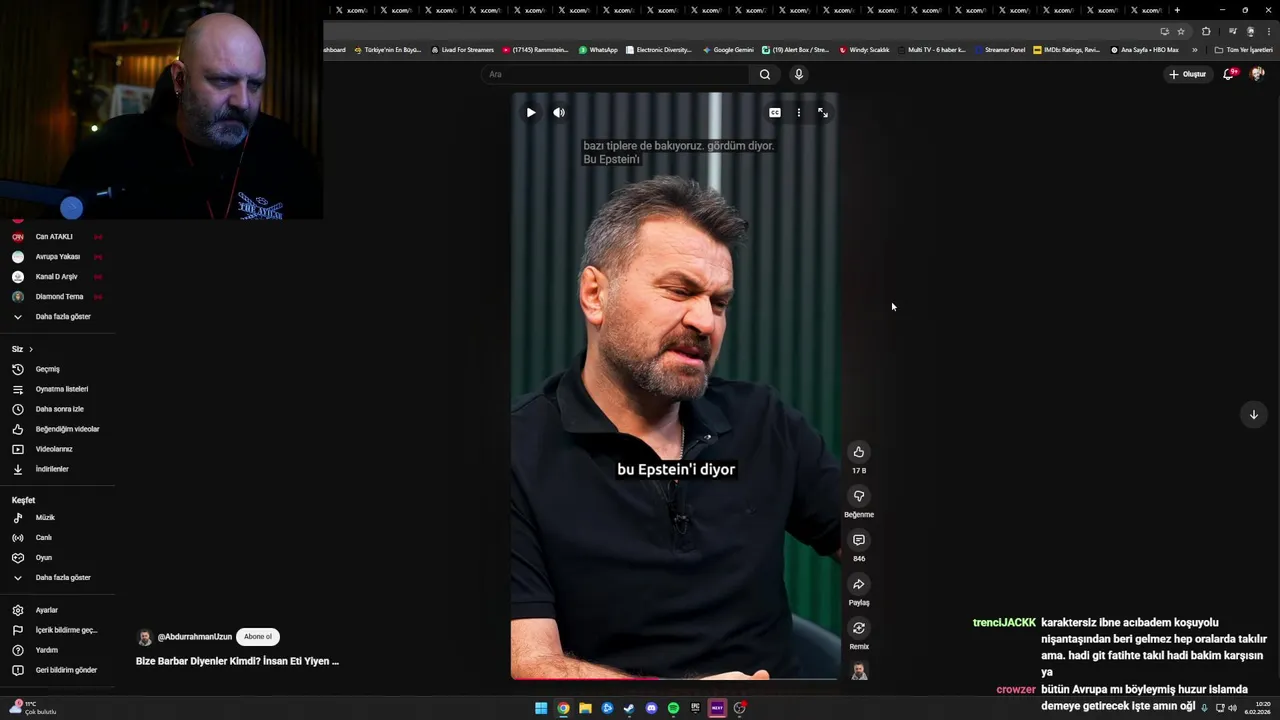Dislike the Short (Beğenme)

click(x=859, y=496)
